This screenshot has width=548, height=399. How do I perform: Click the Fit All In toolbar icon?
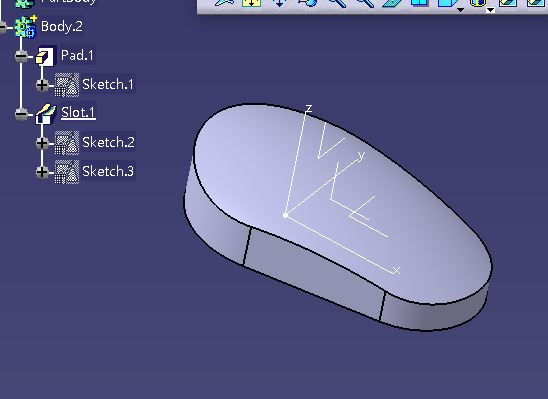click(252, 3)
